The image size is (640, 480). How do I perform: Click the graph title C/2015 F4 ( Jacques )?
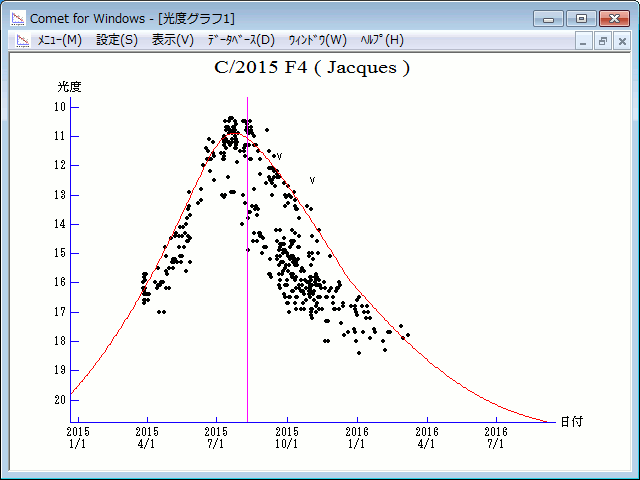[312, 67]
